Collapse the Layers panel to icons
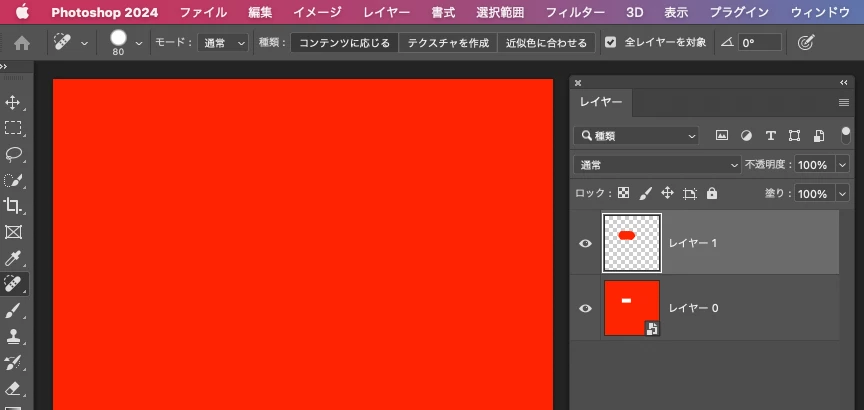The height and width of the screenshot is (410, 864). [844, 83]
